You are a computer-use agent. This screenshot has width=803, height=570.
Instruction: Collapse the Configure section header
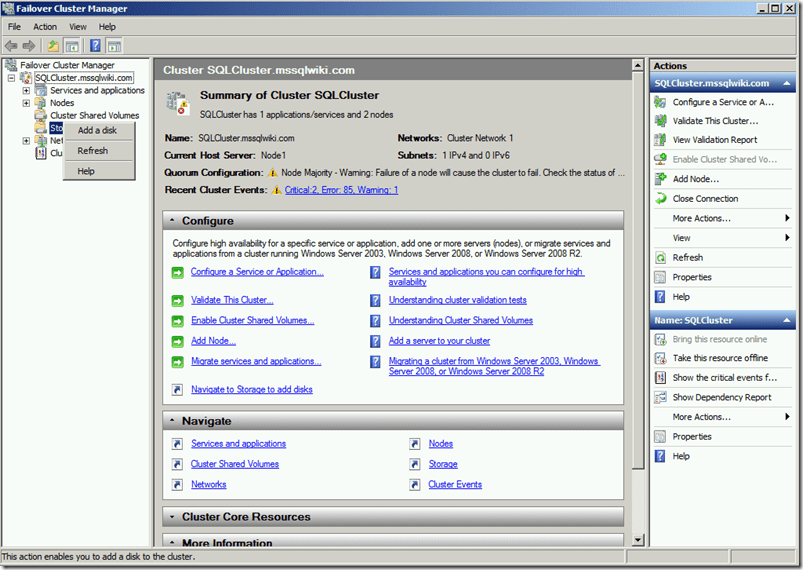pos(172,221)
